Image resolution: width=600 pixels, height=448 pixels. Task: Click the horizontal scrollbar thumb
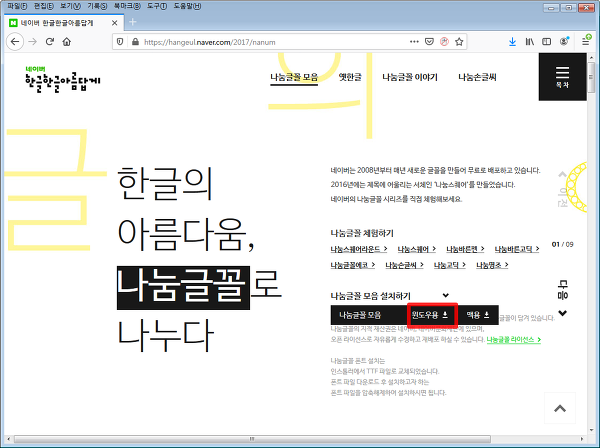pyautogui.click(x=252, y=439)
